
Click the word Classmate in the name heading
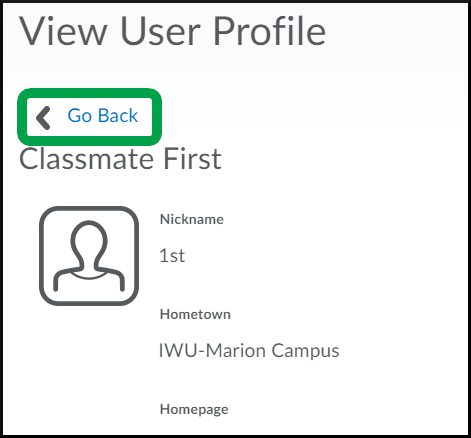pos(86,159)
